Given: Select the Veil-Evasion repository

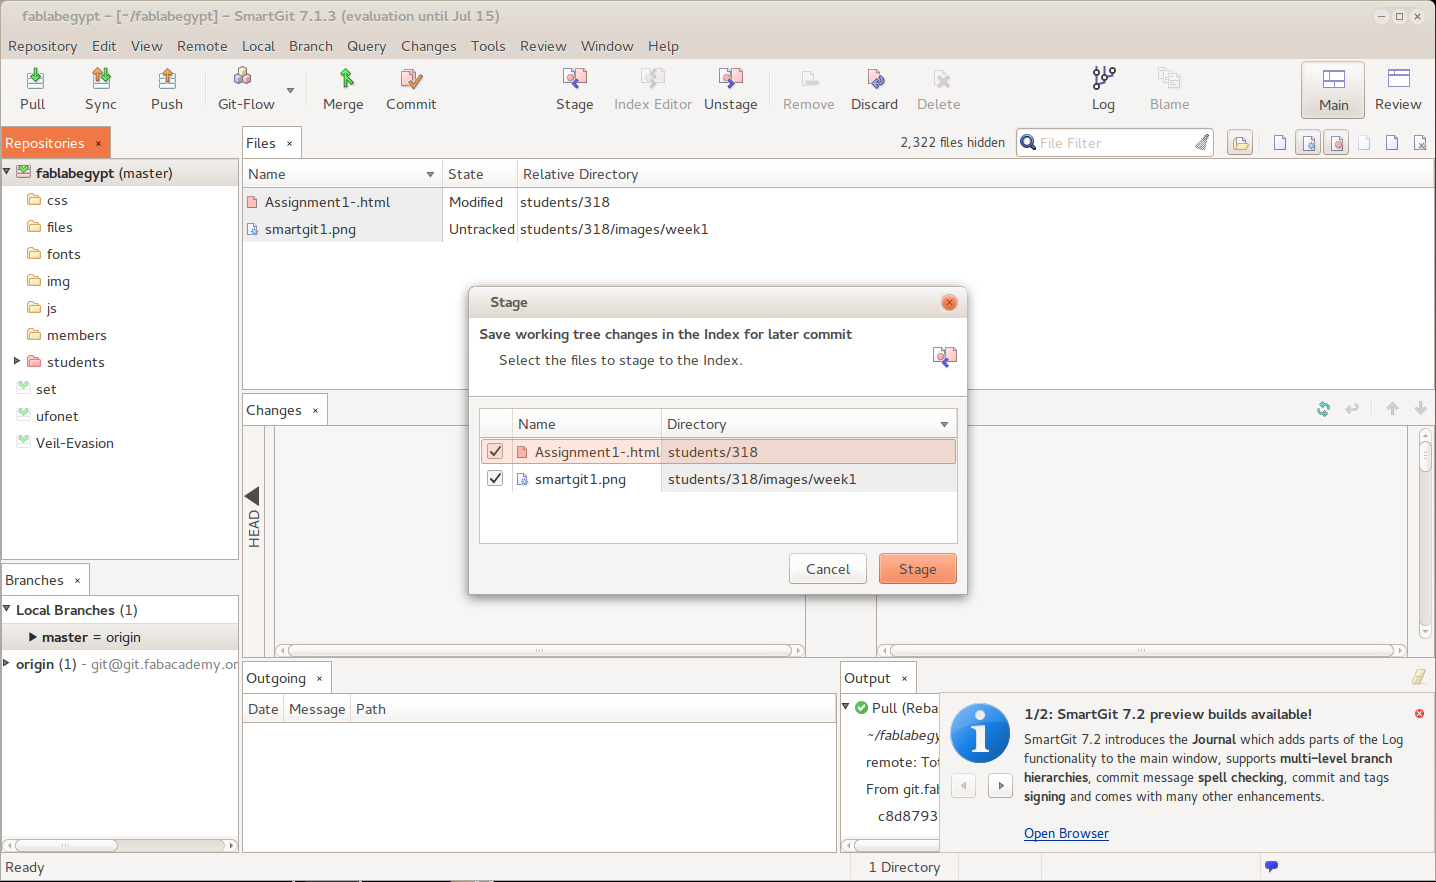Looking at the screenshot, I should (75, 443).
